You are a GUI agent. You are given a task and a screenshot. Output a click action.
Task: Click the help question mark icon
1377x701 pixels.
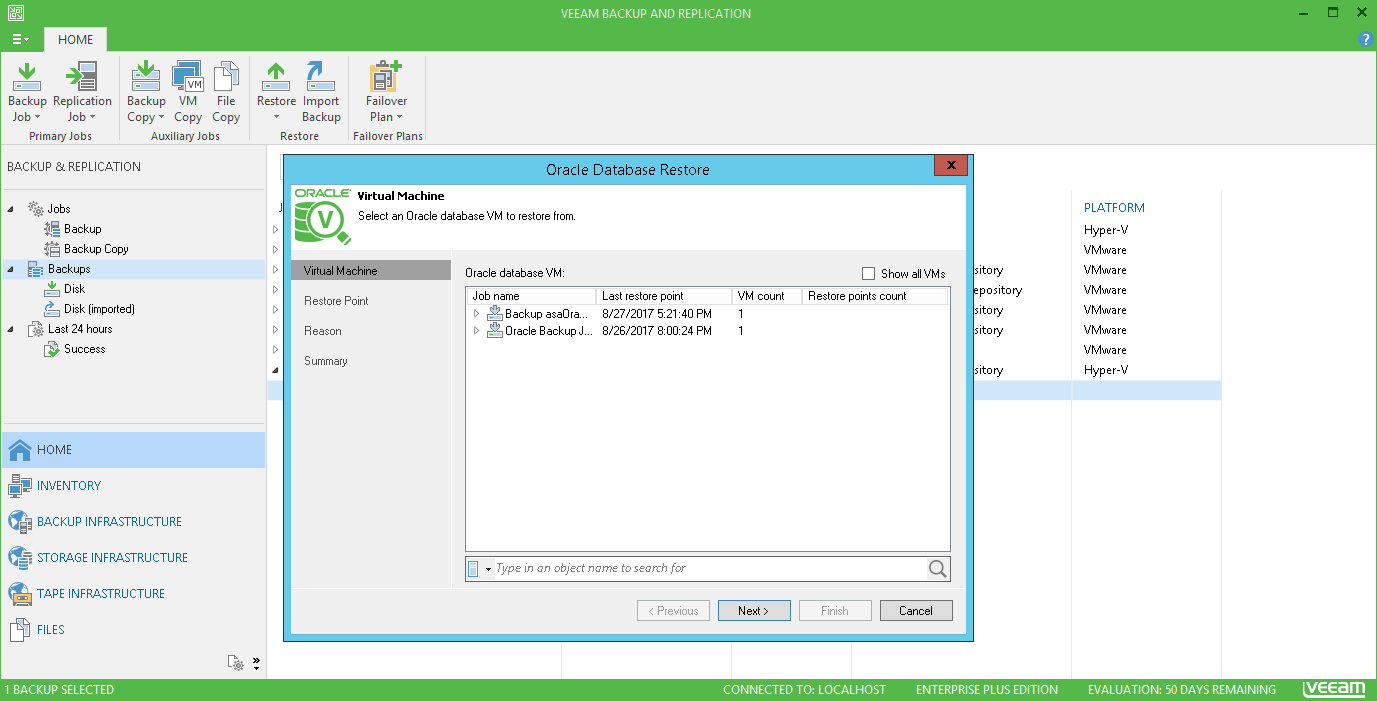click(x=1366, y=40)
